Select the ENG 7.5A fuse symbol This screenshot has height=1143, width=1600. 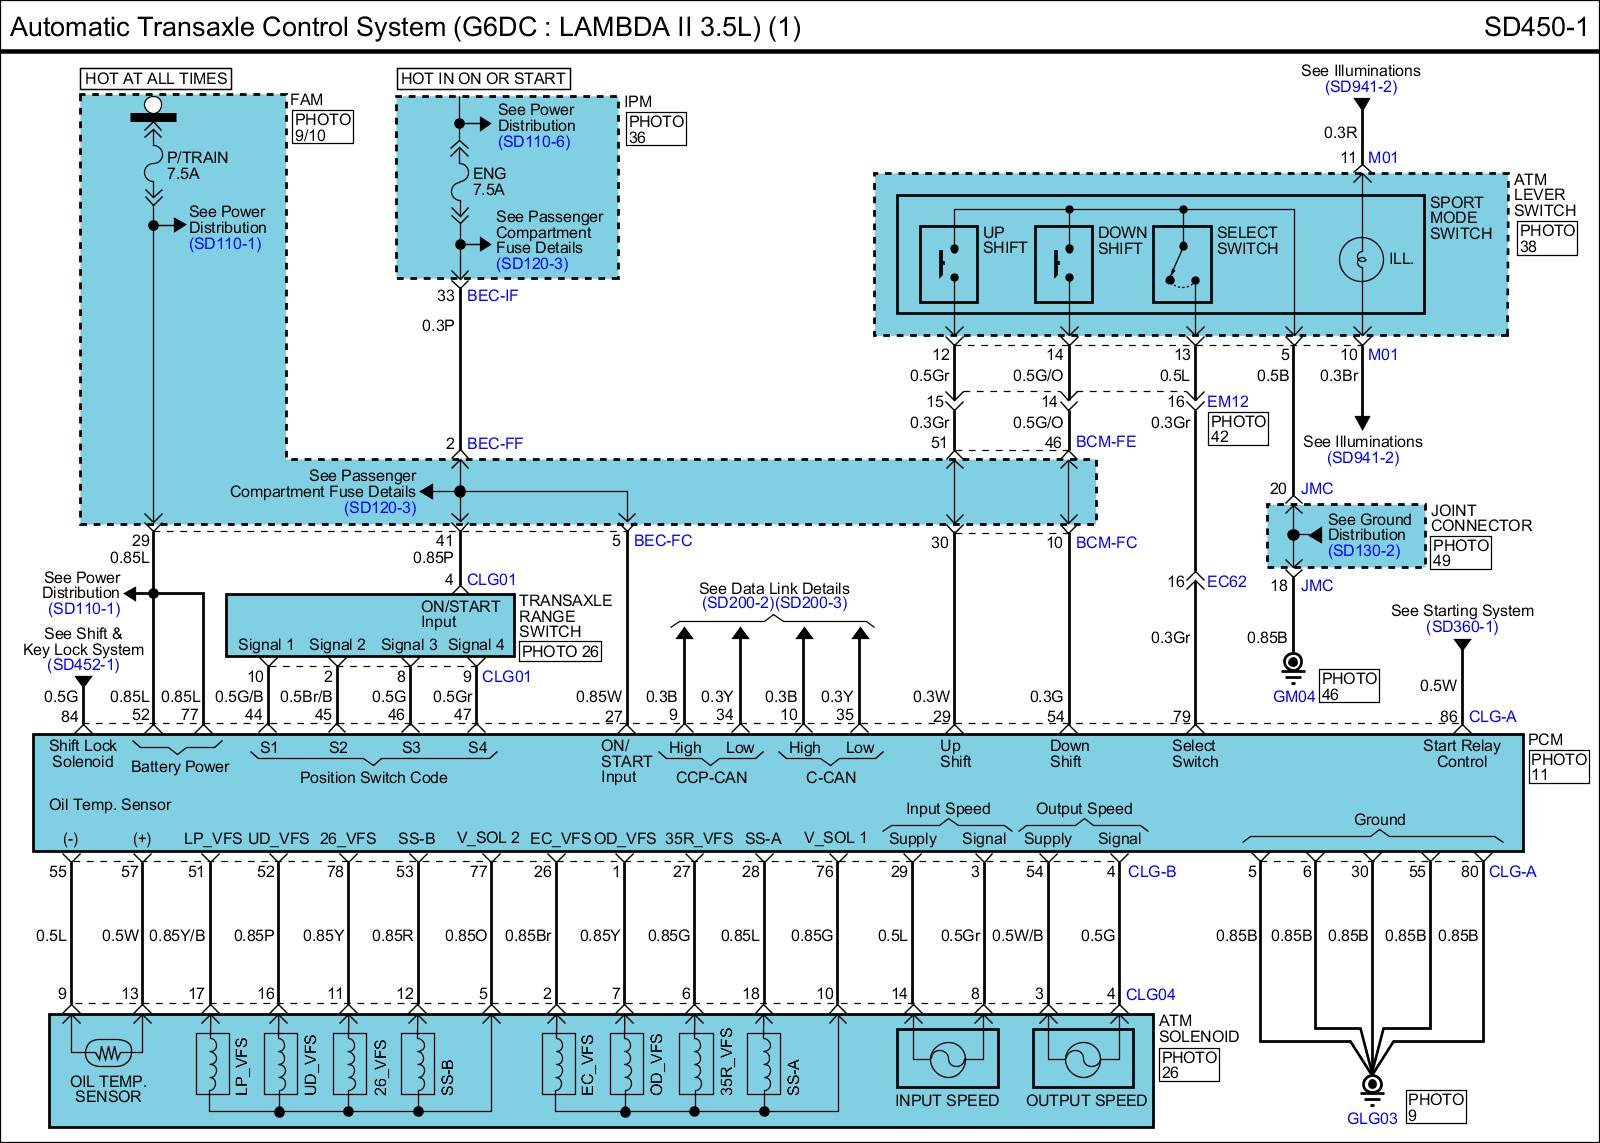(x=459, y=181)
